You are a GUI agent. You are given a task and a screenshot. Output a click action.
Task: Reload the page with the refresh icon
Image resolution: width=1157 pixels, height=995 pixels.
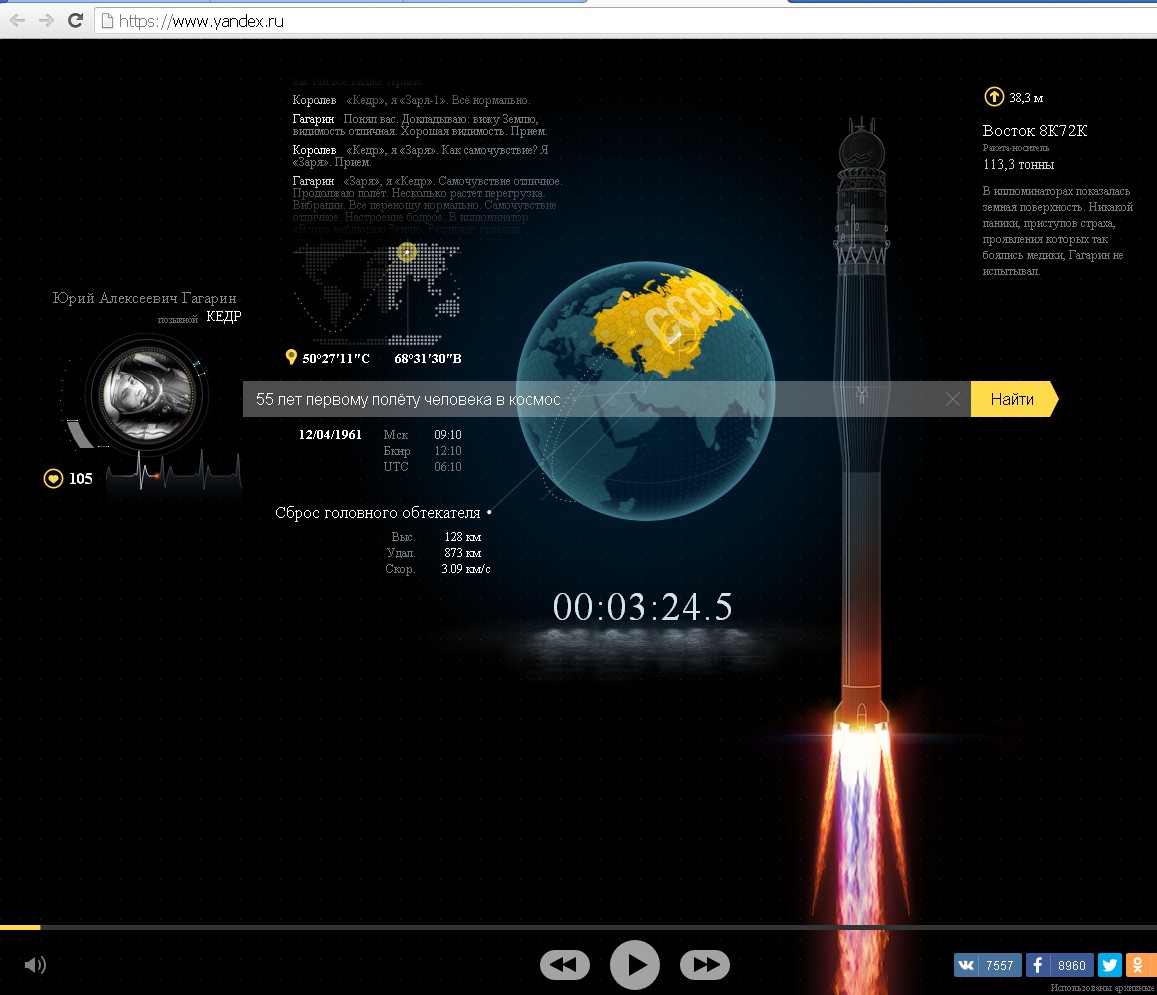(x=75, y=20)
